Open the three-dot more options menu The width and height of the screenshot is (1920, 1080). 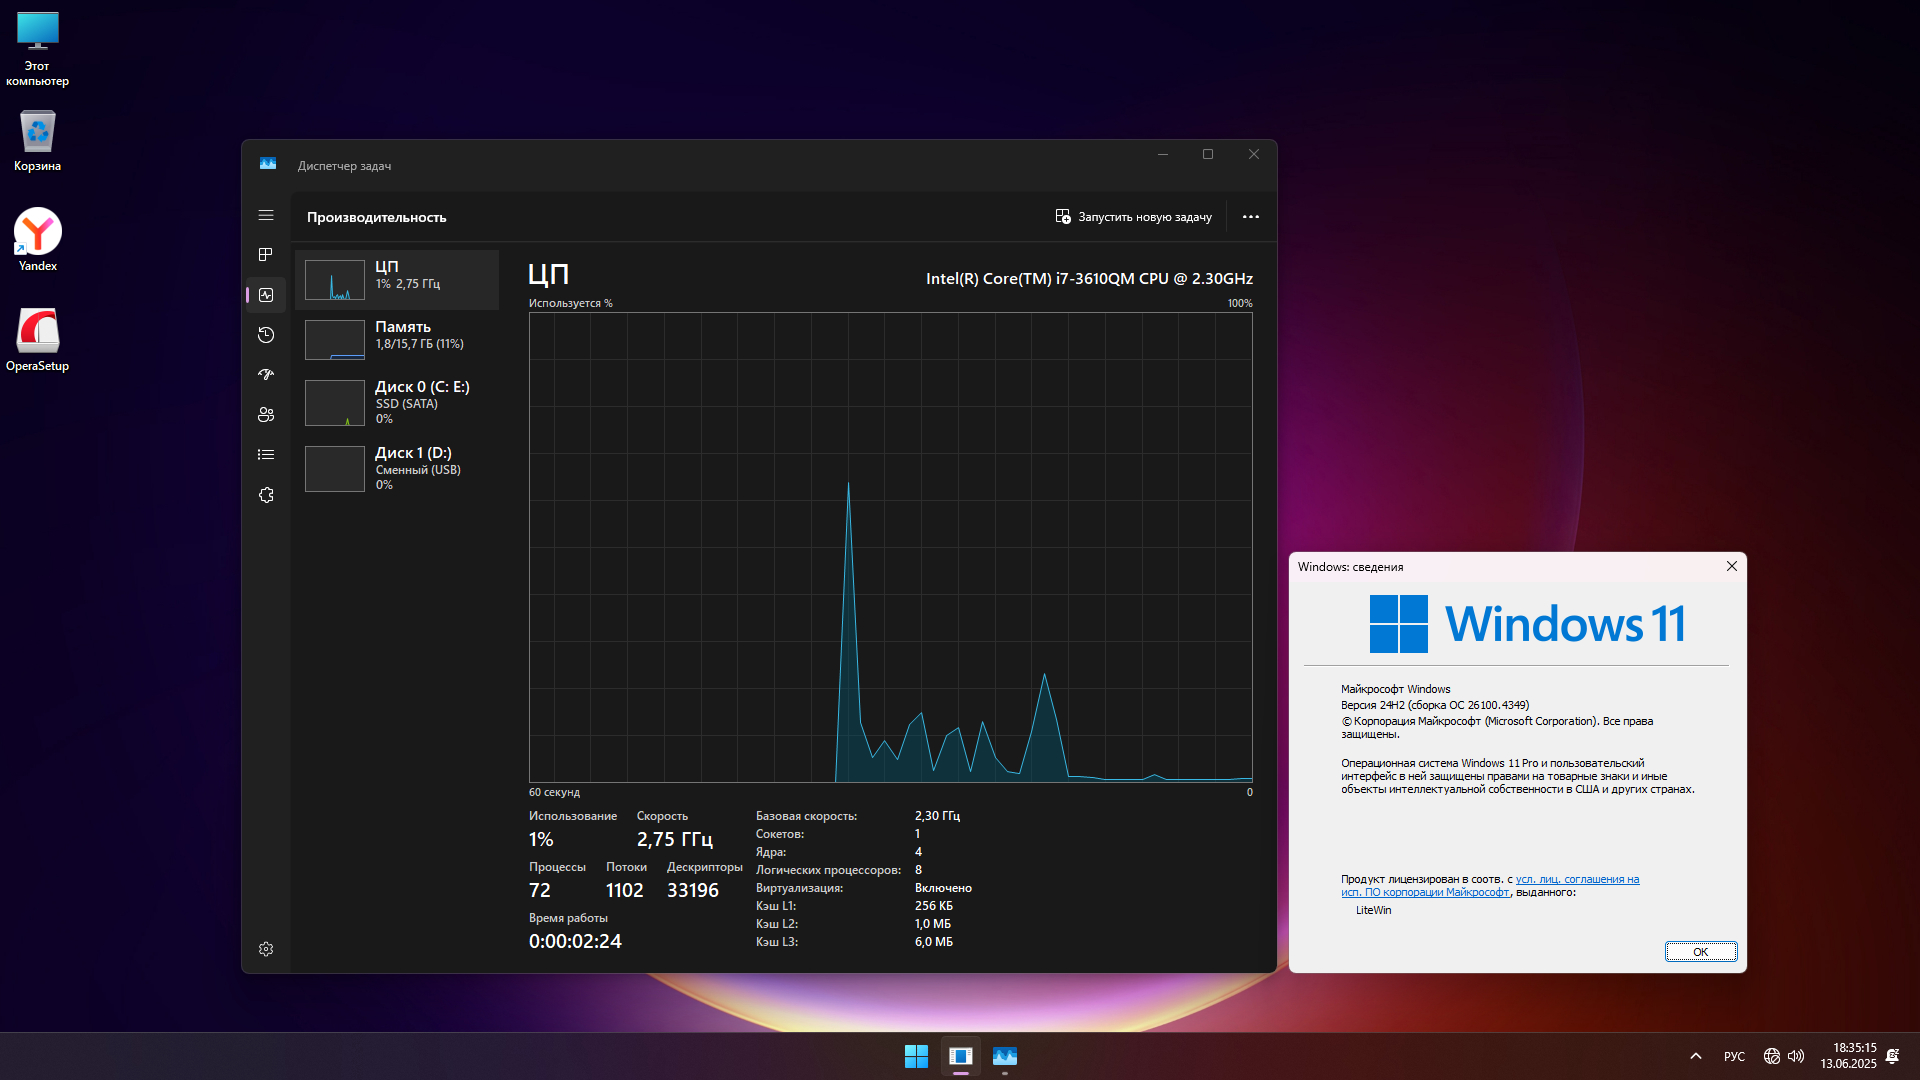pyautogui.click(x=1250, y=217)
